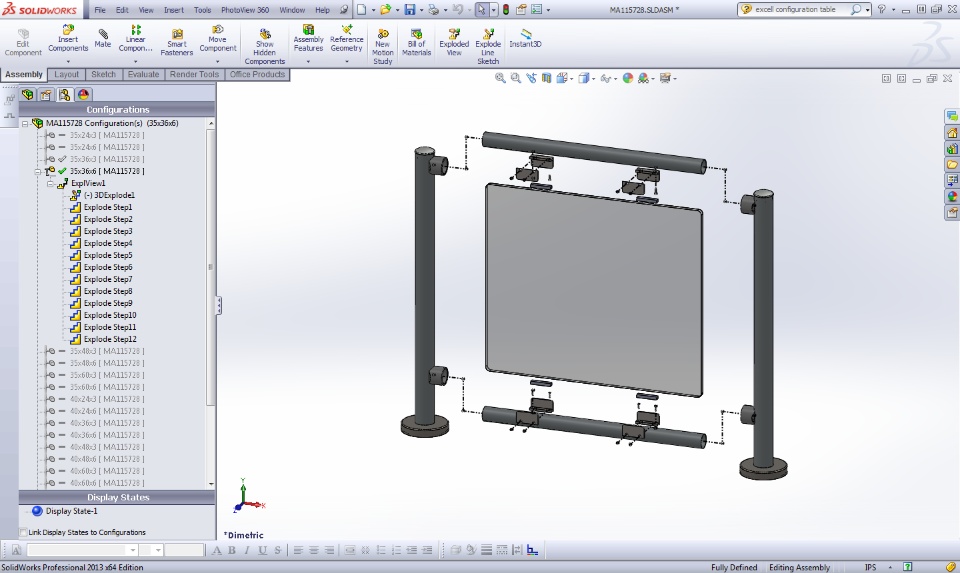Switch to the Office Products tab
The width and height of the screenshot is (960, 573).
[257, 74]
